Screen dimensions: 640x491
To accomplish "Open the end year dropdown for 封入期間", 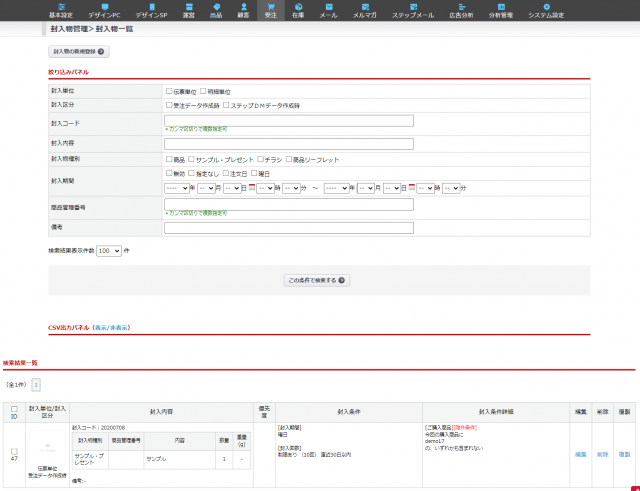I will pyautogui.click(x=335, y=188).
